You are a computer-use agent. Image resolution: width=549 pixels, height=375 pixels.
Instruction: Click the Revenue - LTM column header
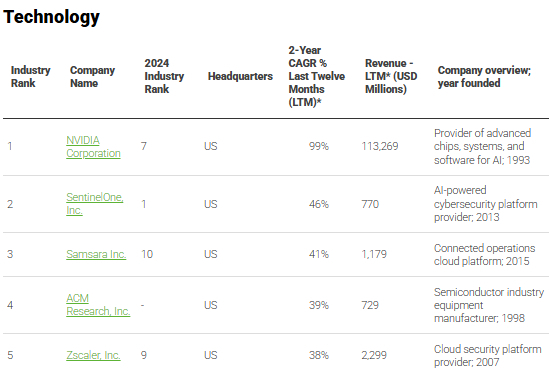click(x=391, y=76)
